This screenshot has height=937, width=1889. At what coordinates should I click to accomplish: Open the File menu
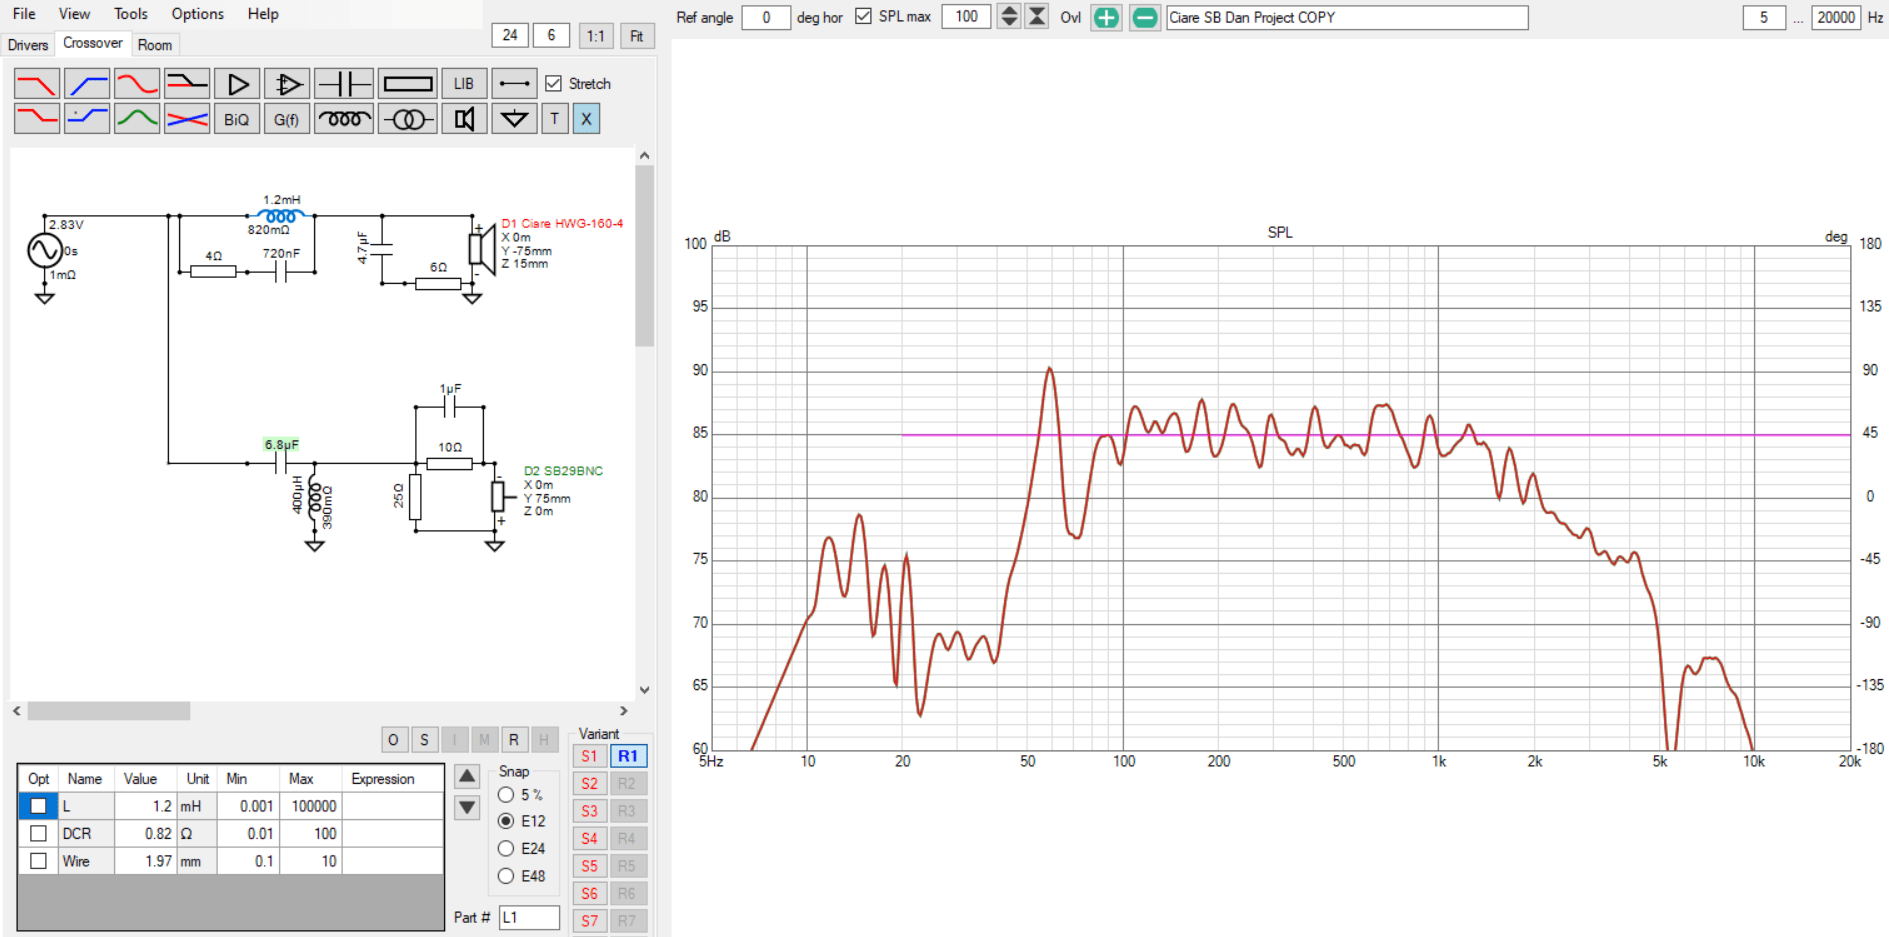click(x=24, y=14)
